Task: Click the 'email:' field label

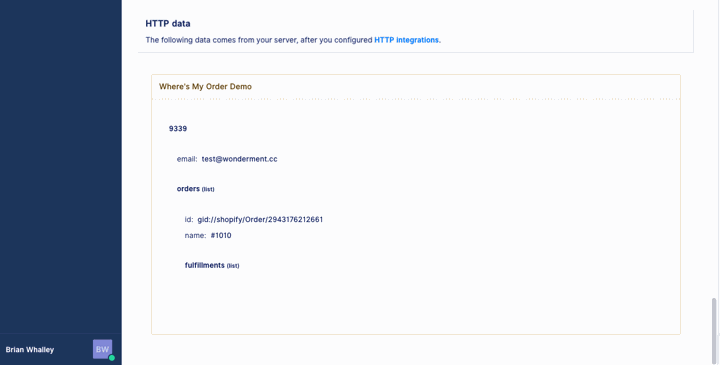Action: click(x=187, y=159)
